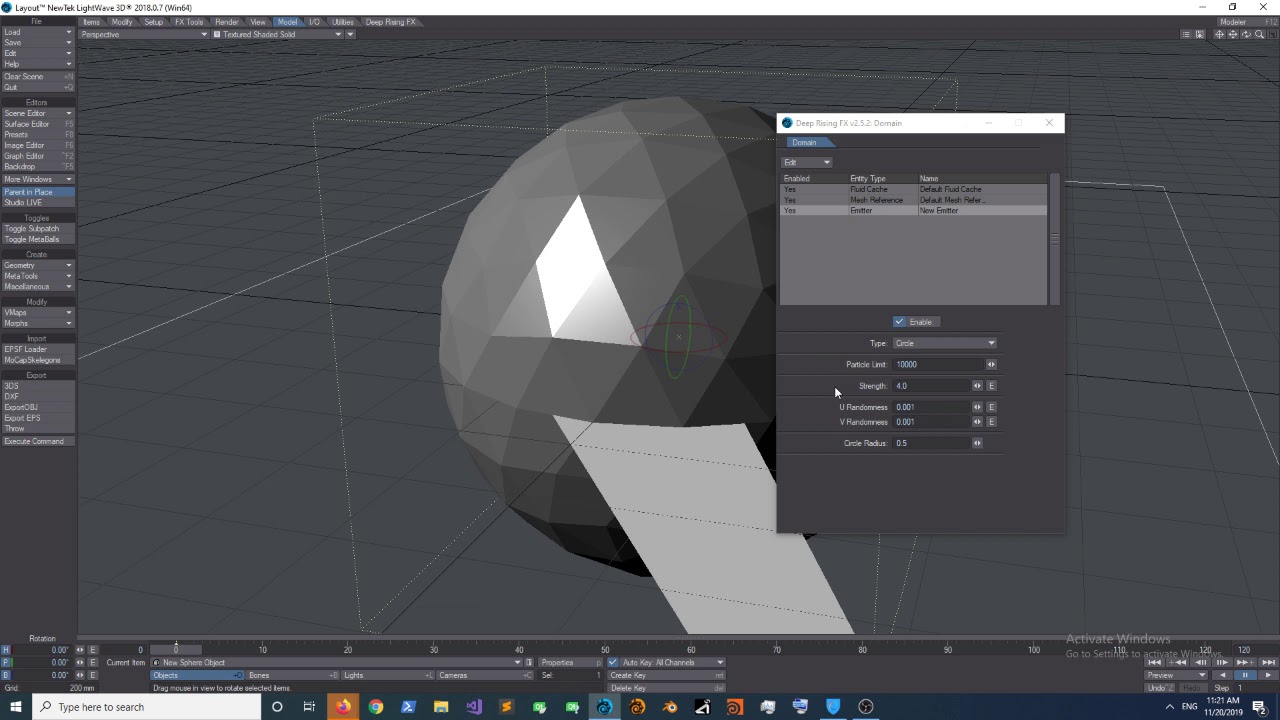Switch to Bones selection mode
Screen dimensions: 1280x720
tap(292, 675)
